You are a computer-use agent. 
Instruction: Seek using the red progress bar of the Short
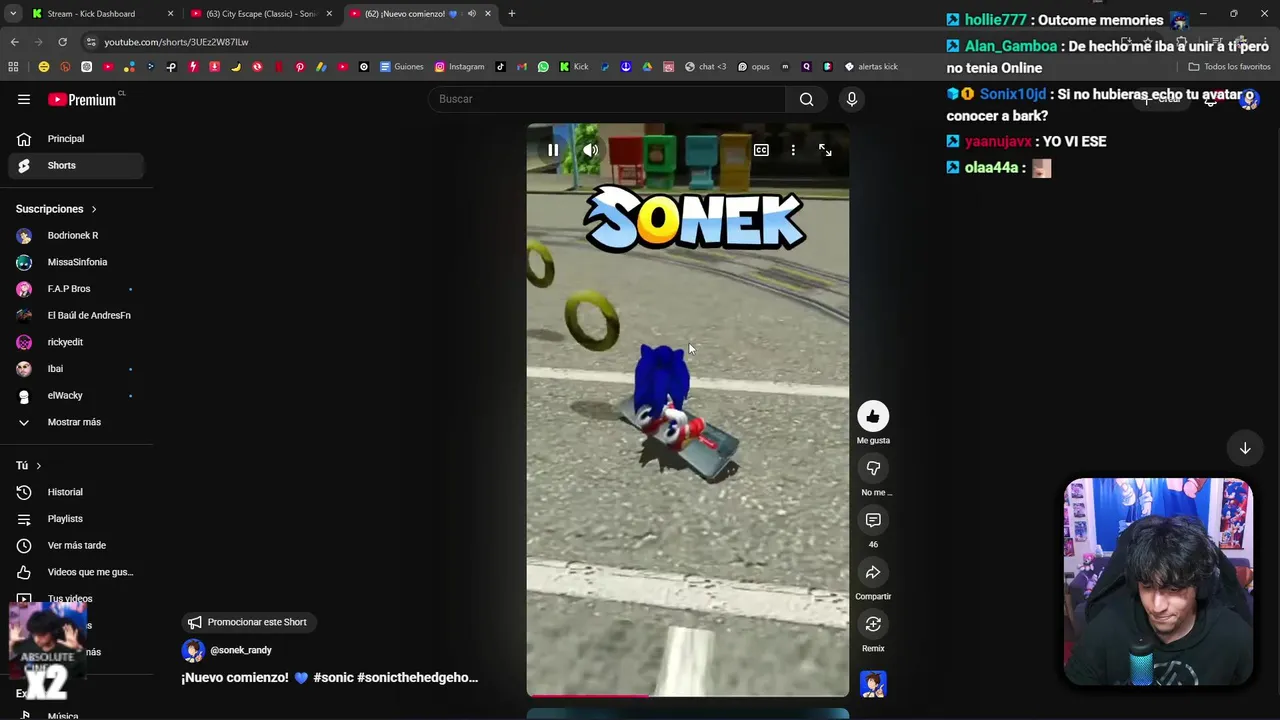[688, 695]
